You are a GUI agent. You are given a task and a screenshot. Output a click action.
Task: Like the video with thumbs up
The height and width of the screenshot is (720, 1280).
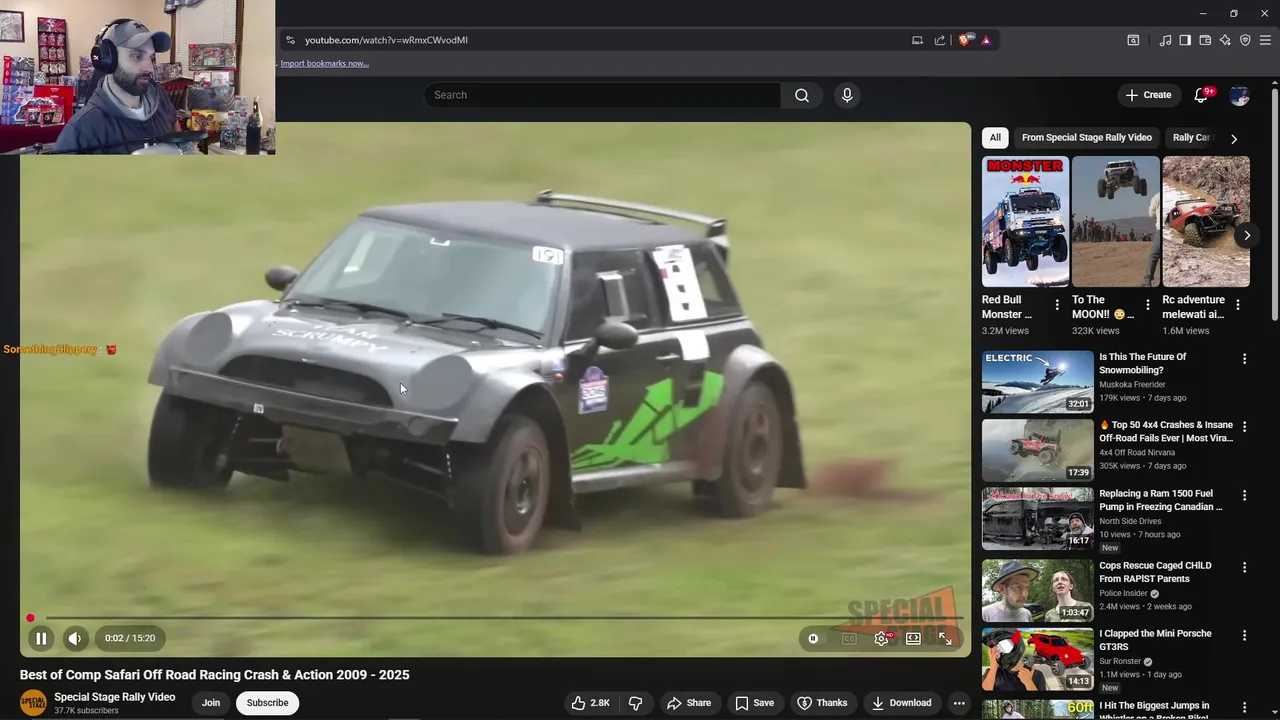[590, 703]
